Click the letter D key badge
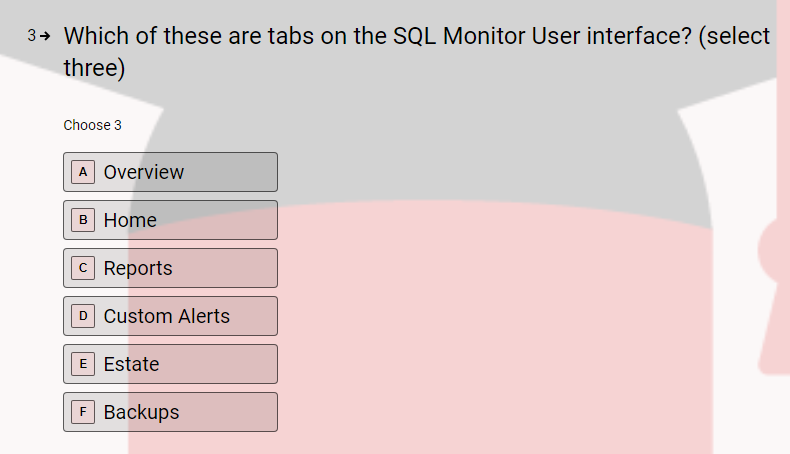The width and height of the screenshot is (790, 454). pos(83,316)
